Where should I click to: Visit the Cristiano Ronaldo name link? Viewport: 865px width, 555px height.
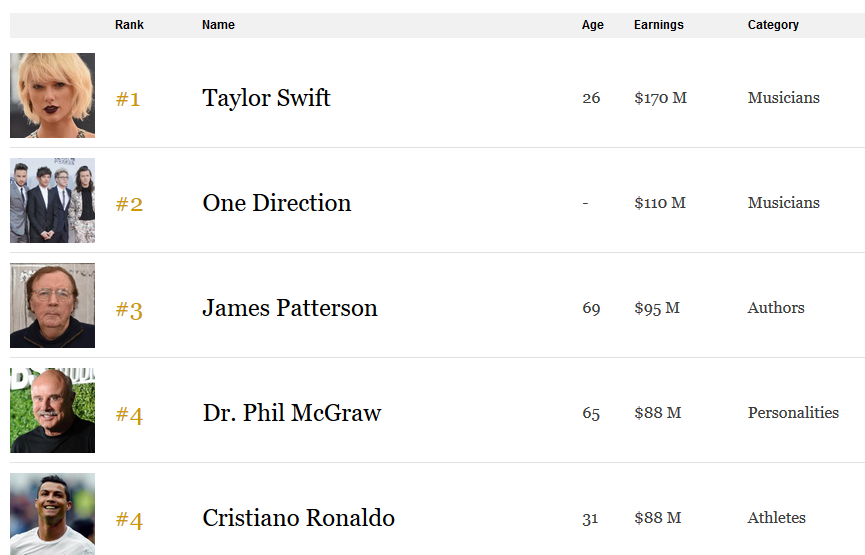[x=298, y=517]
